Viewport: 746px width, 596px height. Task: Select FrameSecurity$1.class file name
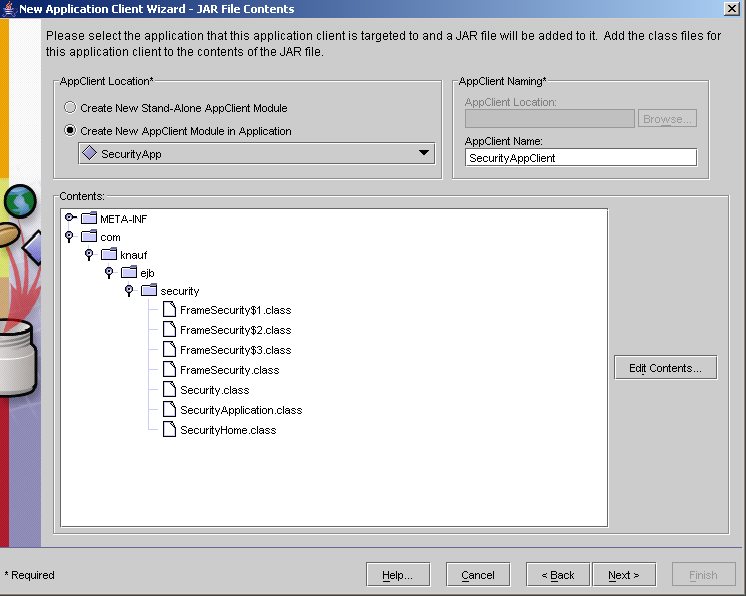coord(236,310)
